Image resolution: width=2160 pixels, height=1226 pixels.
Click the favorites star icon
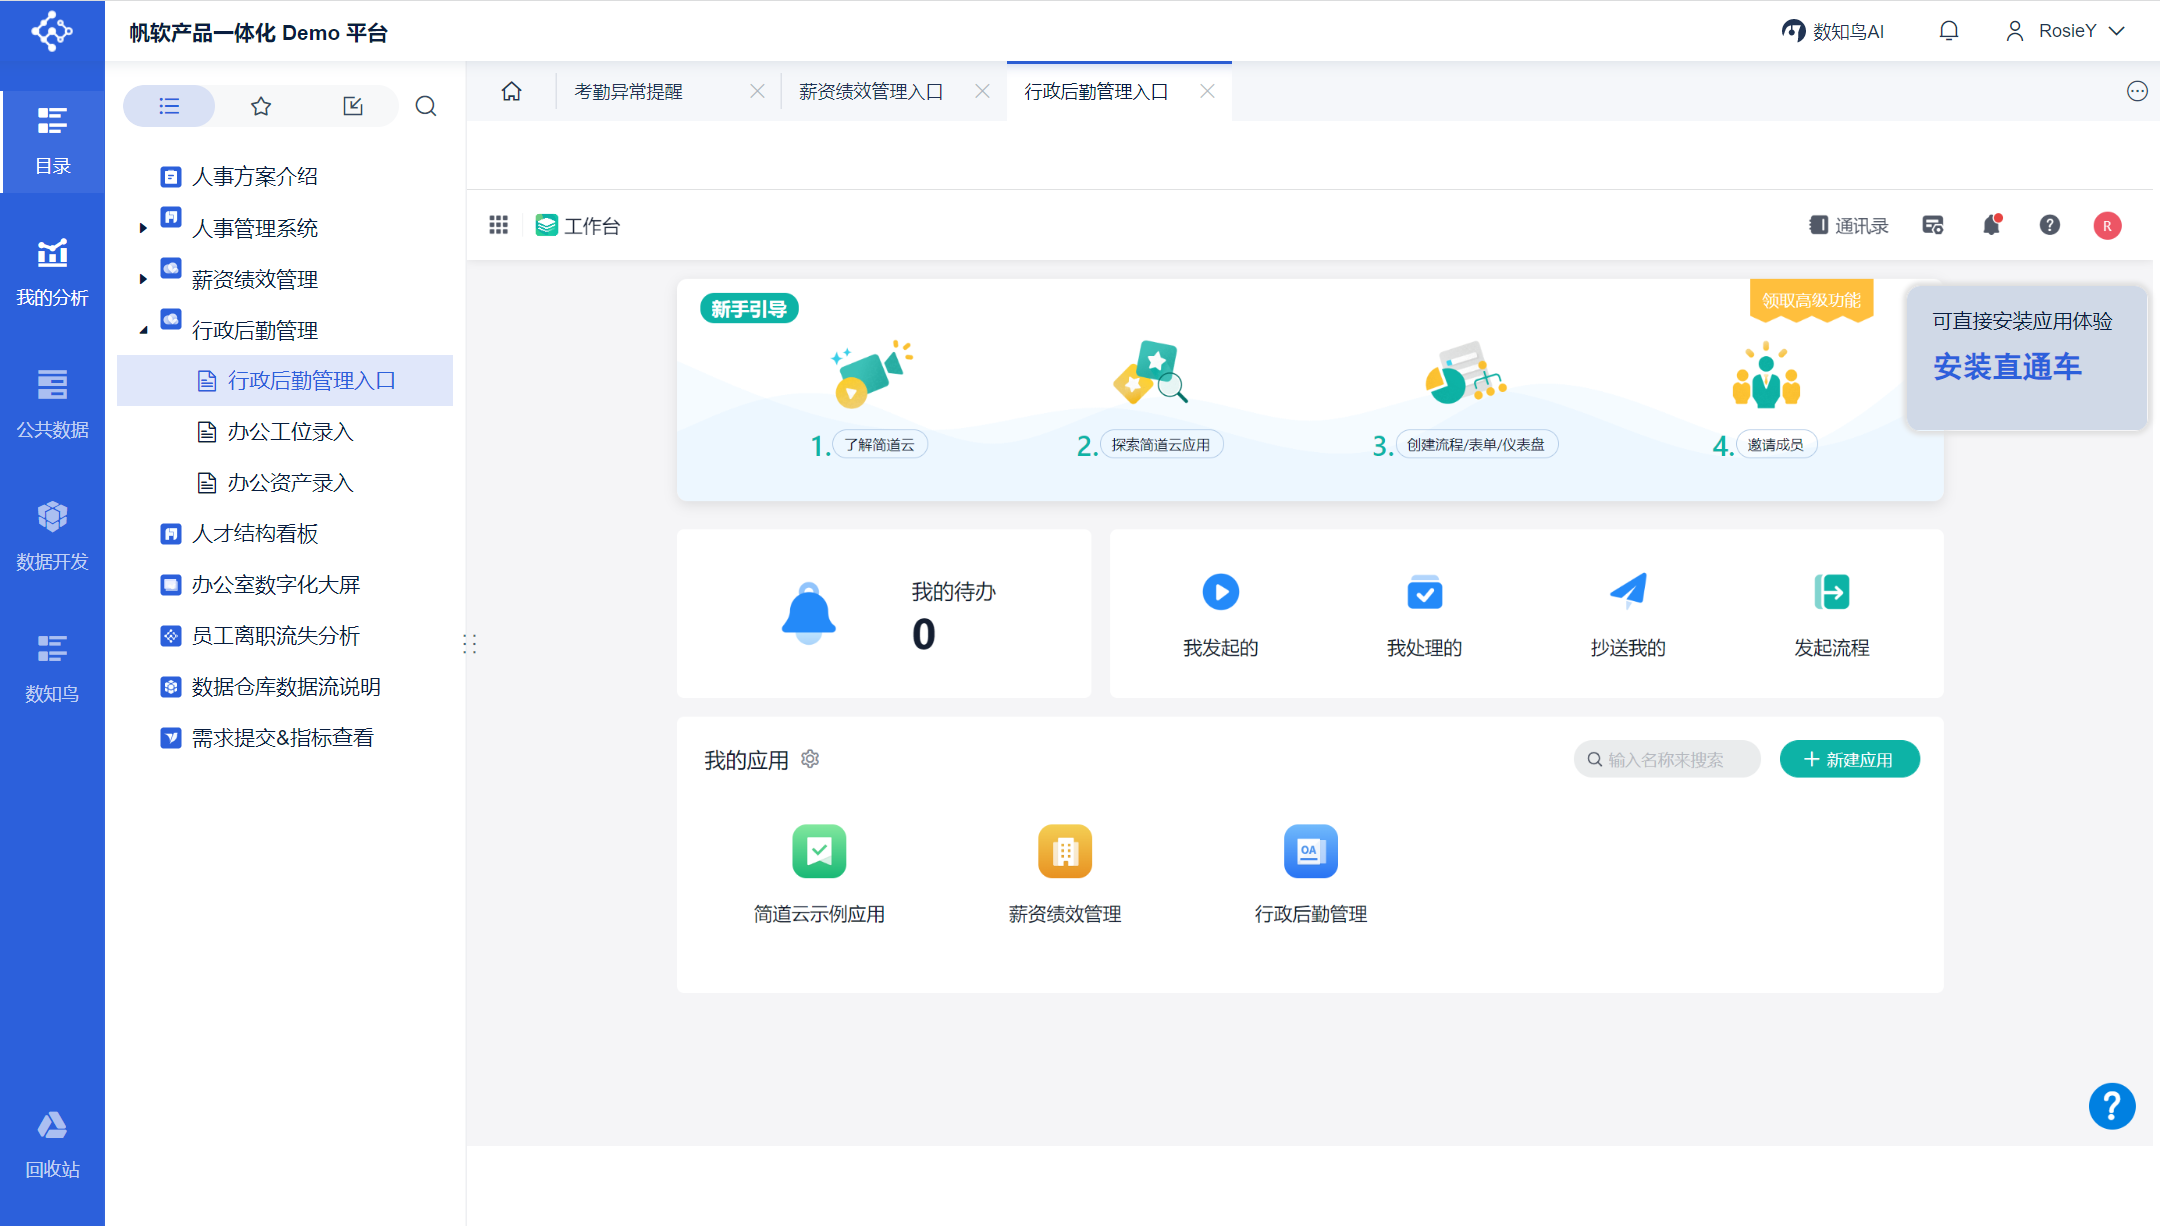(261, 106)
